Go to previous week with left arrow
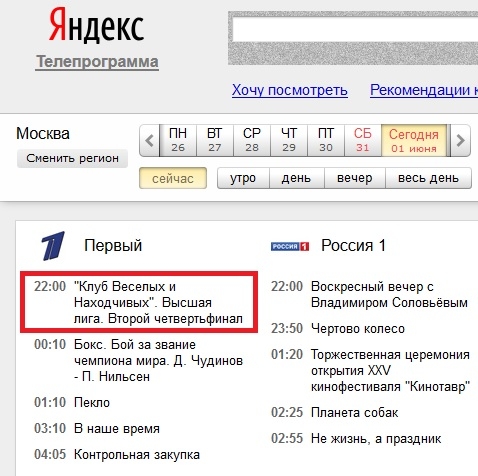Screen dimensions: 478x476 coord(149,140)
